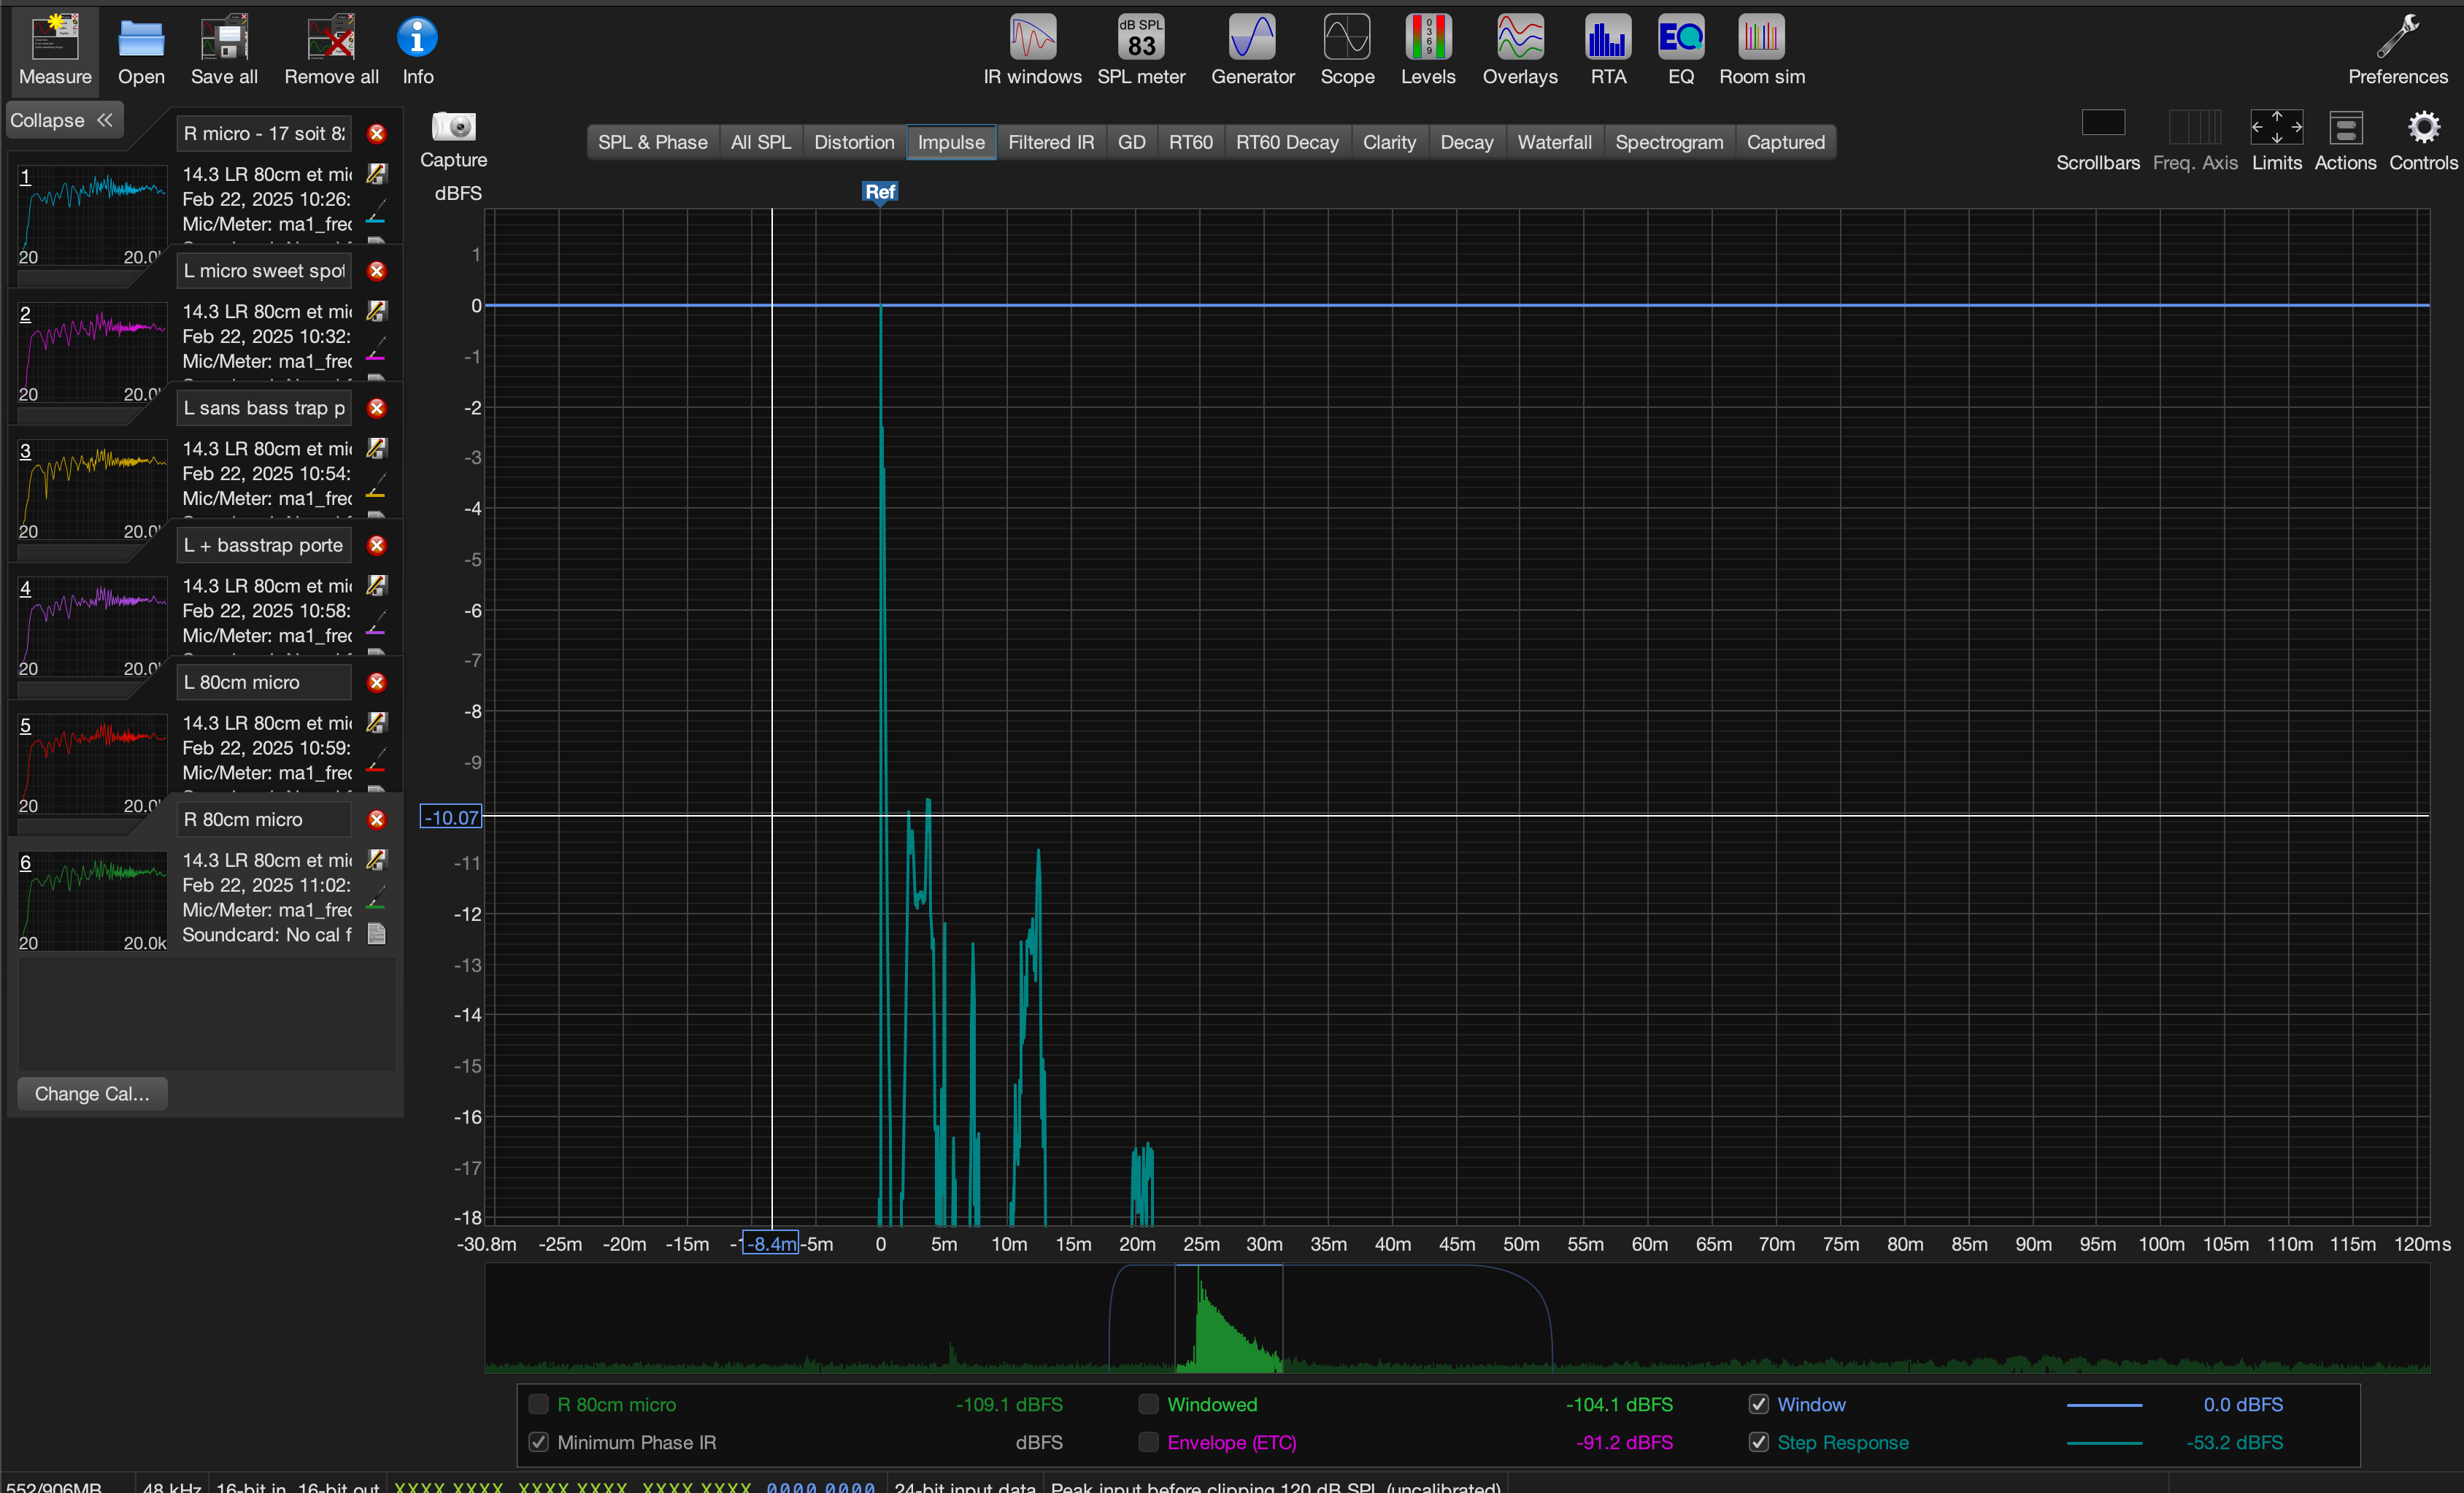Switch to Waterfall tab
This screenshot has height=1493, width=2464.
[x=1554, y=142]
